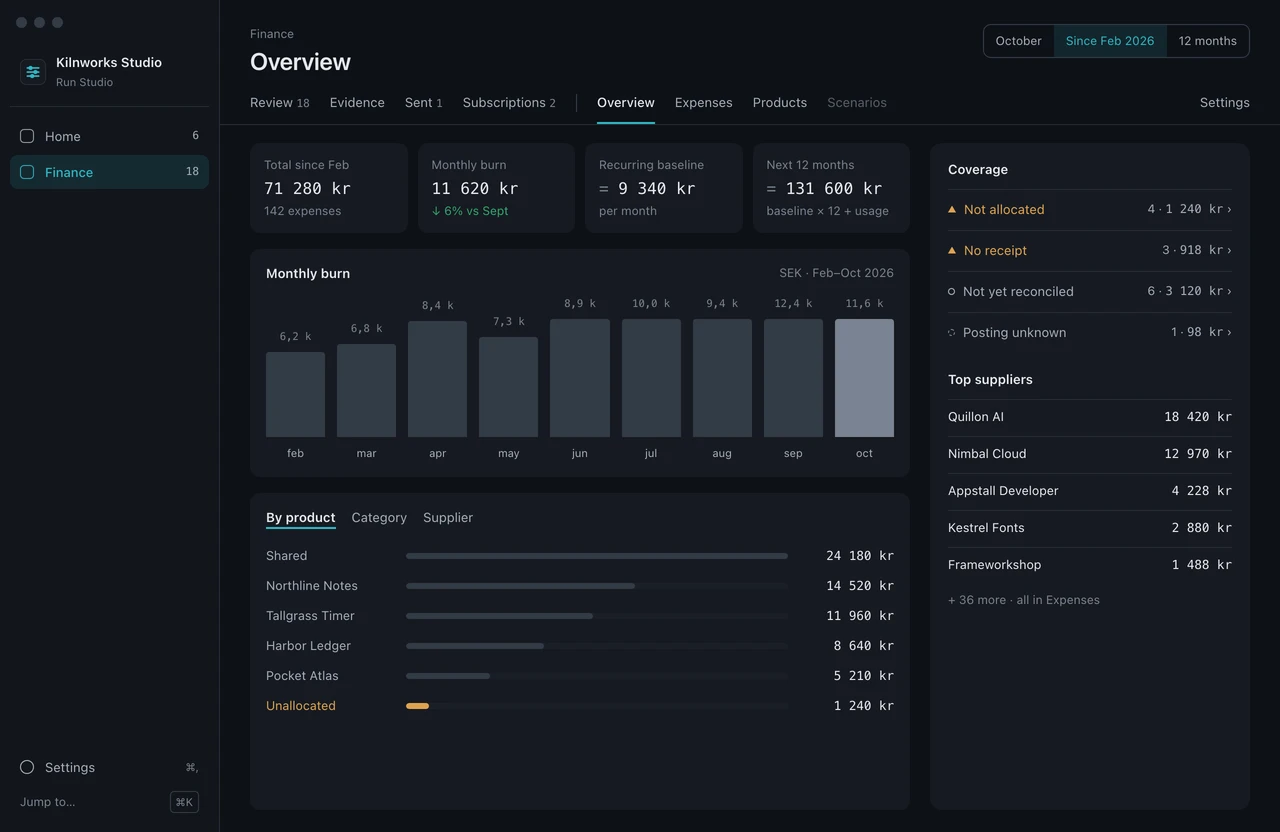Click the Kestrel Fonts supplier row
Screen dimensions: 1280x832
point(1090,528)
